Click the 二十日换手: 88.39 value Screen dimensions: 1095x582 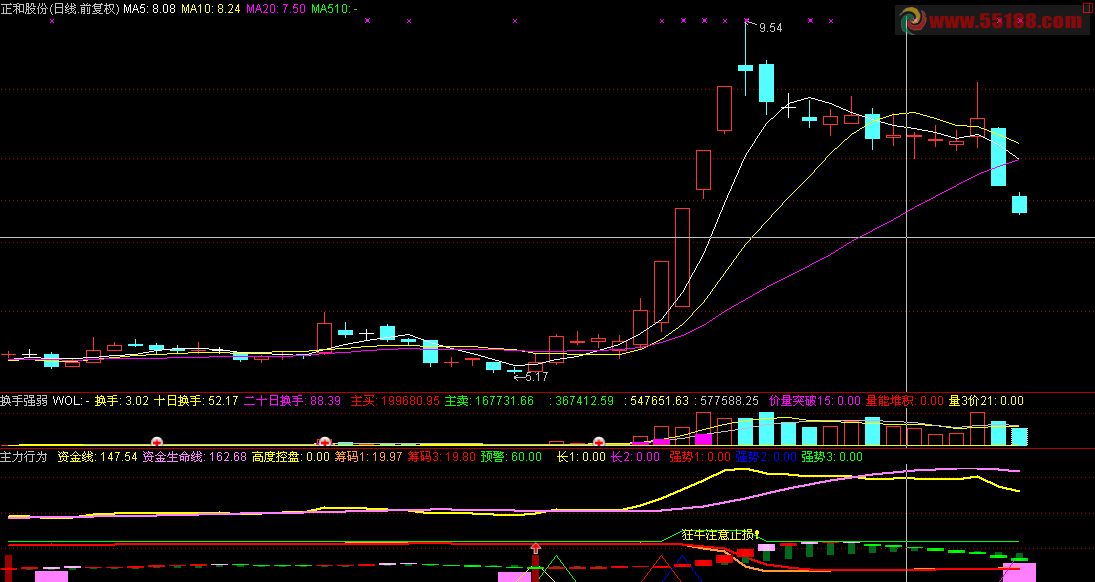point(292,401)
